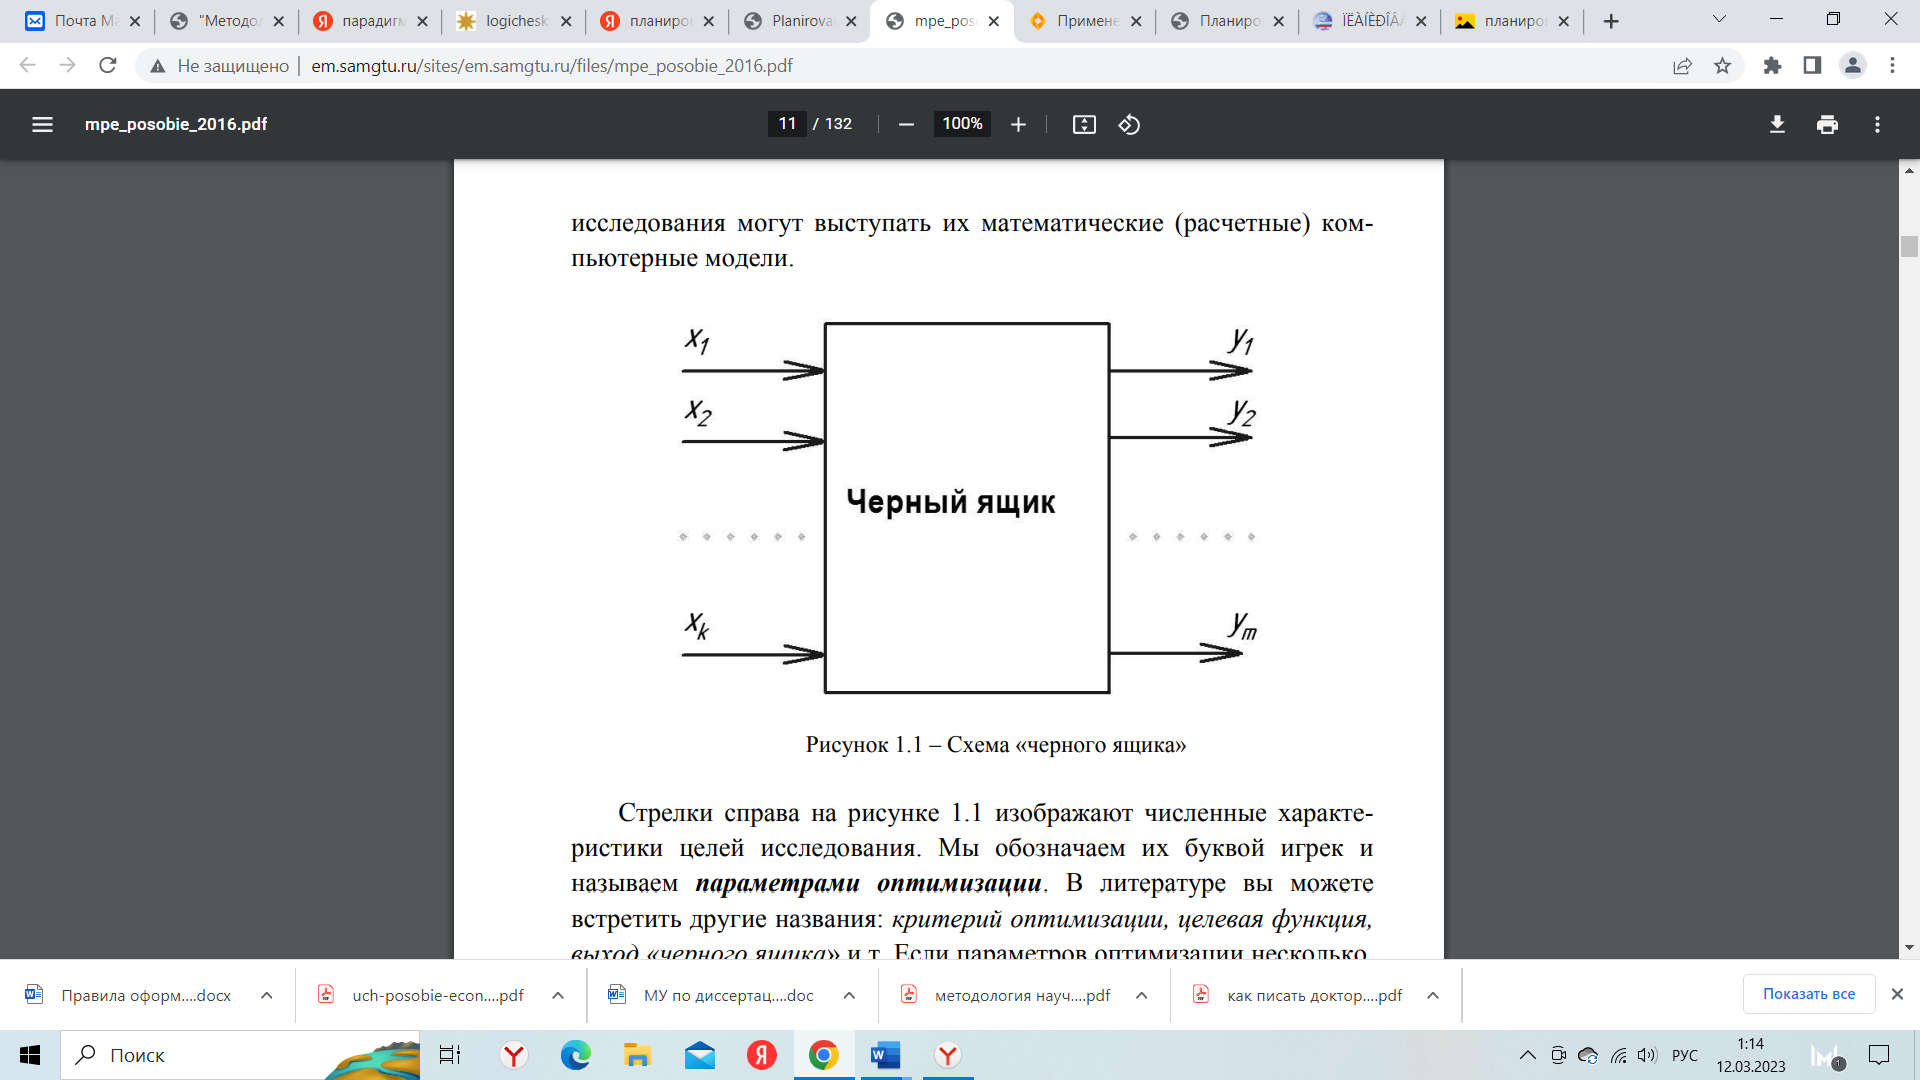Open PDF viewer more actions menu
Screen dimensions: 1920x1080
(1877, 124)
